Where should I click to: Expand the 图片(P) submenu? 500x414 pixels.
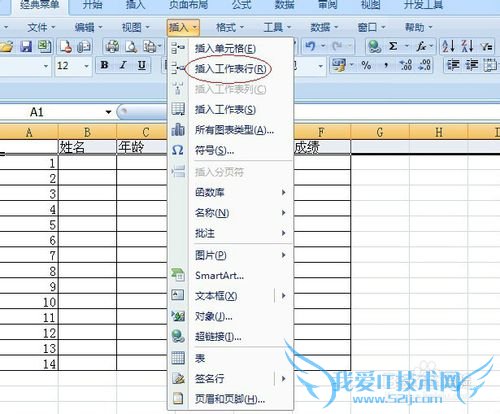tap(231, 255)
